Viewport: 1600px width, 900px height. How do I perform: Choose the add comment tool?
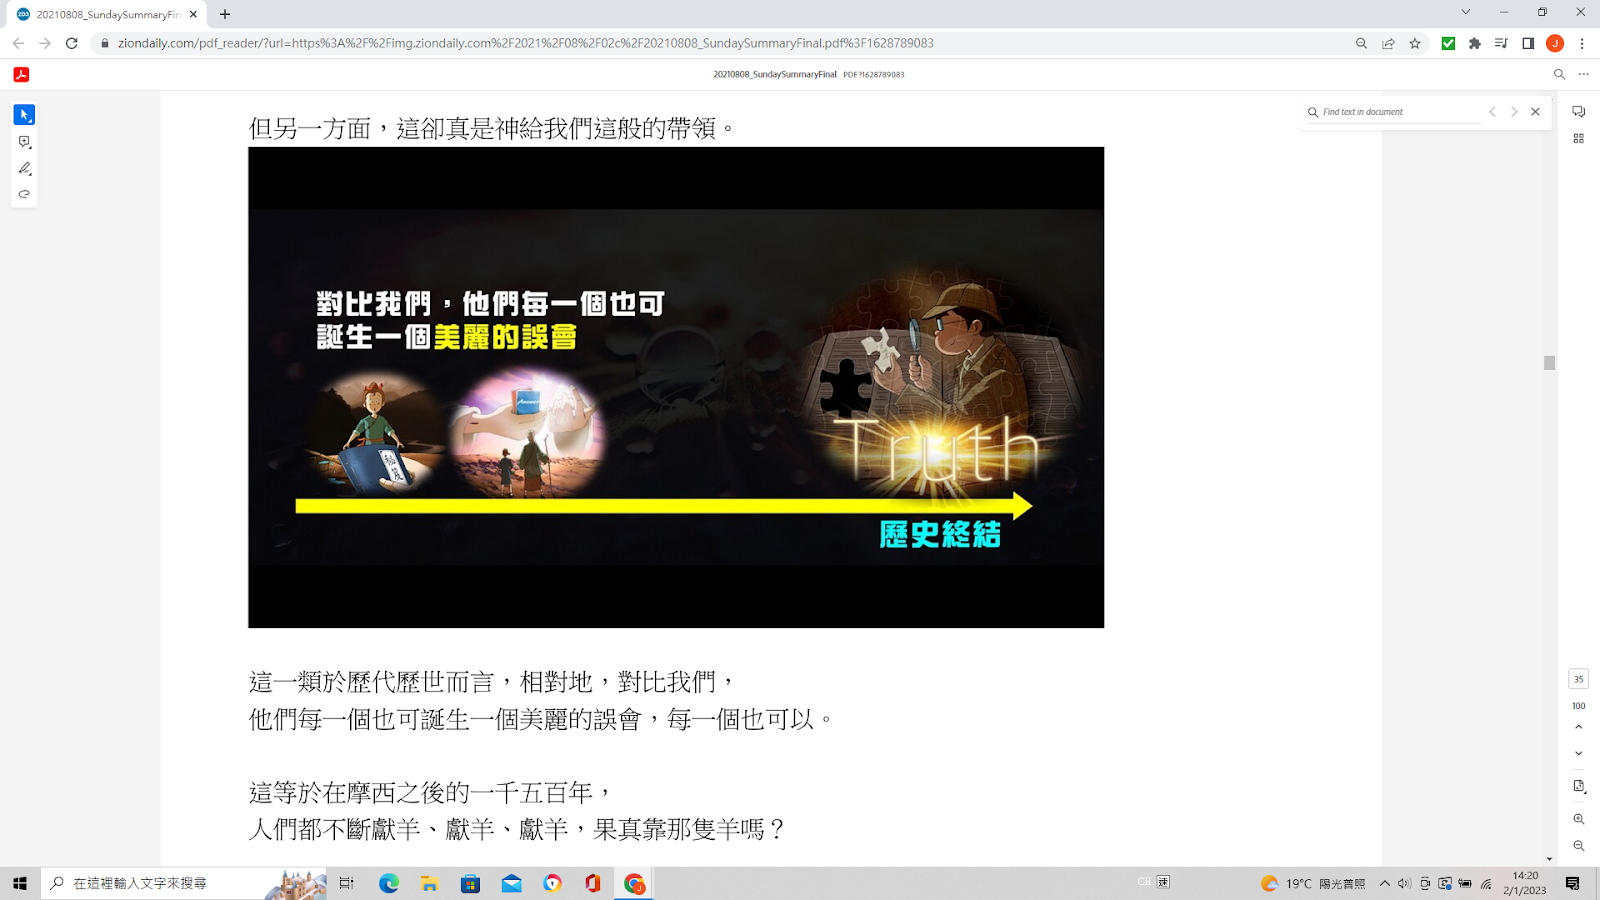point(24,142)
